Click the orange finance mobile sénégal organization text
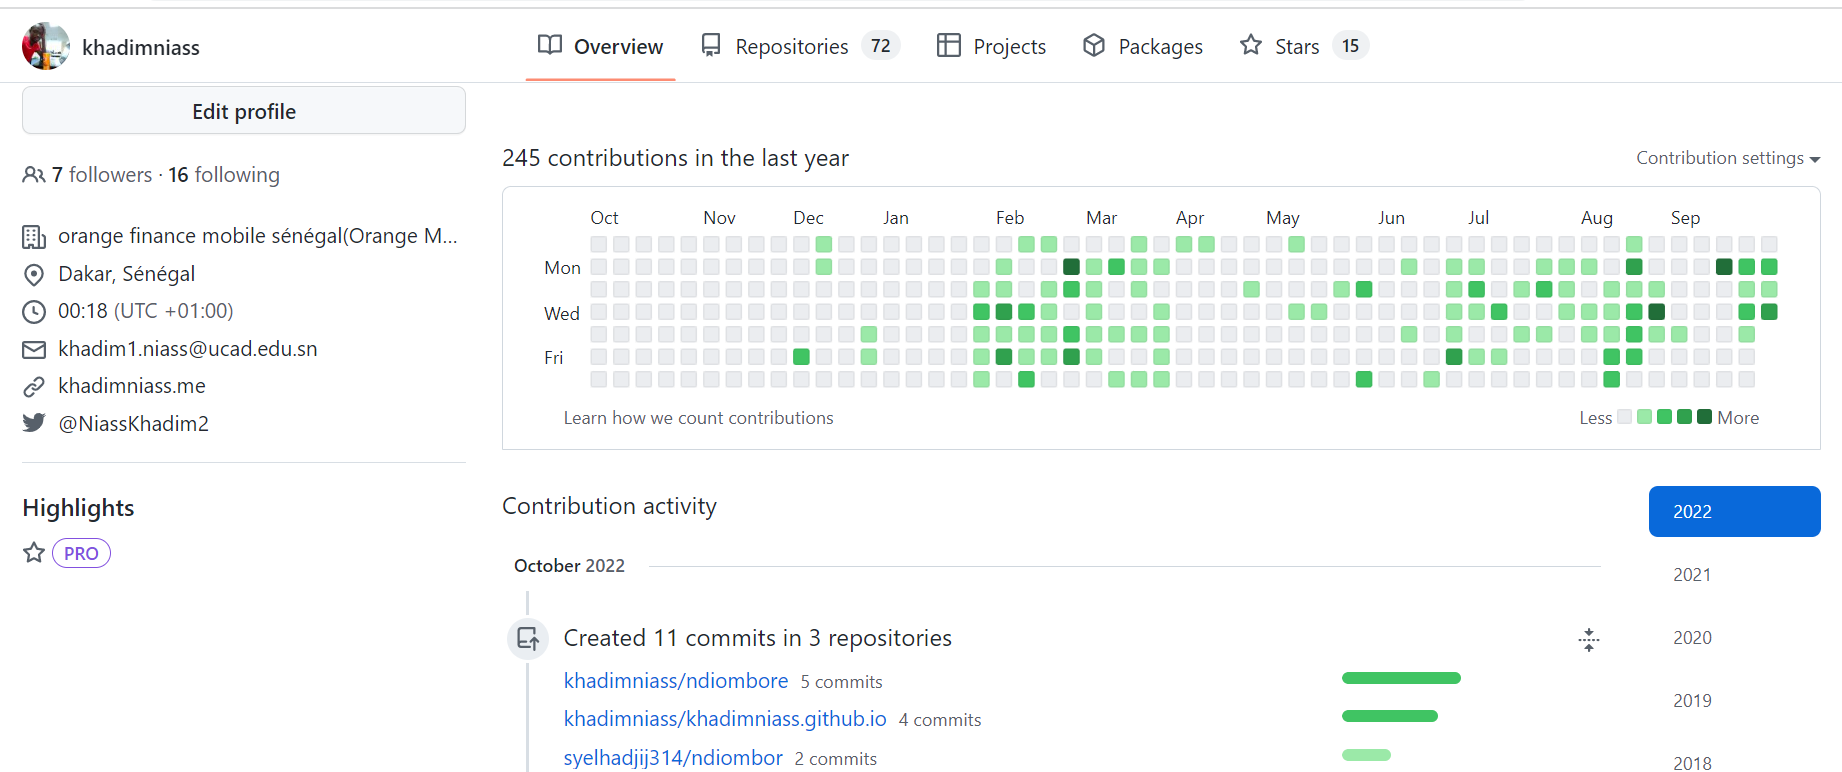This screenshot has height=772, width=1842. coord(258,236)
